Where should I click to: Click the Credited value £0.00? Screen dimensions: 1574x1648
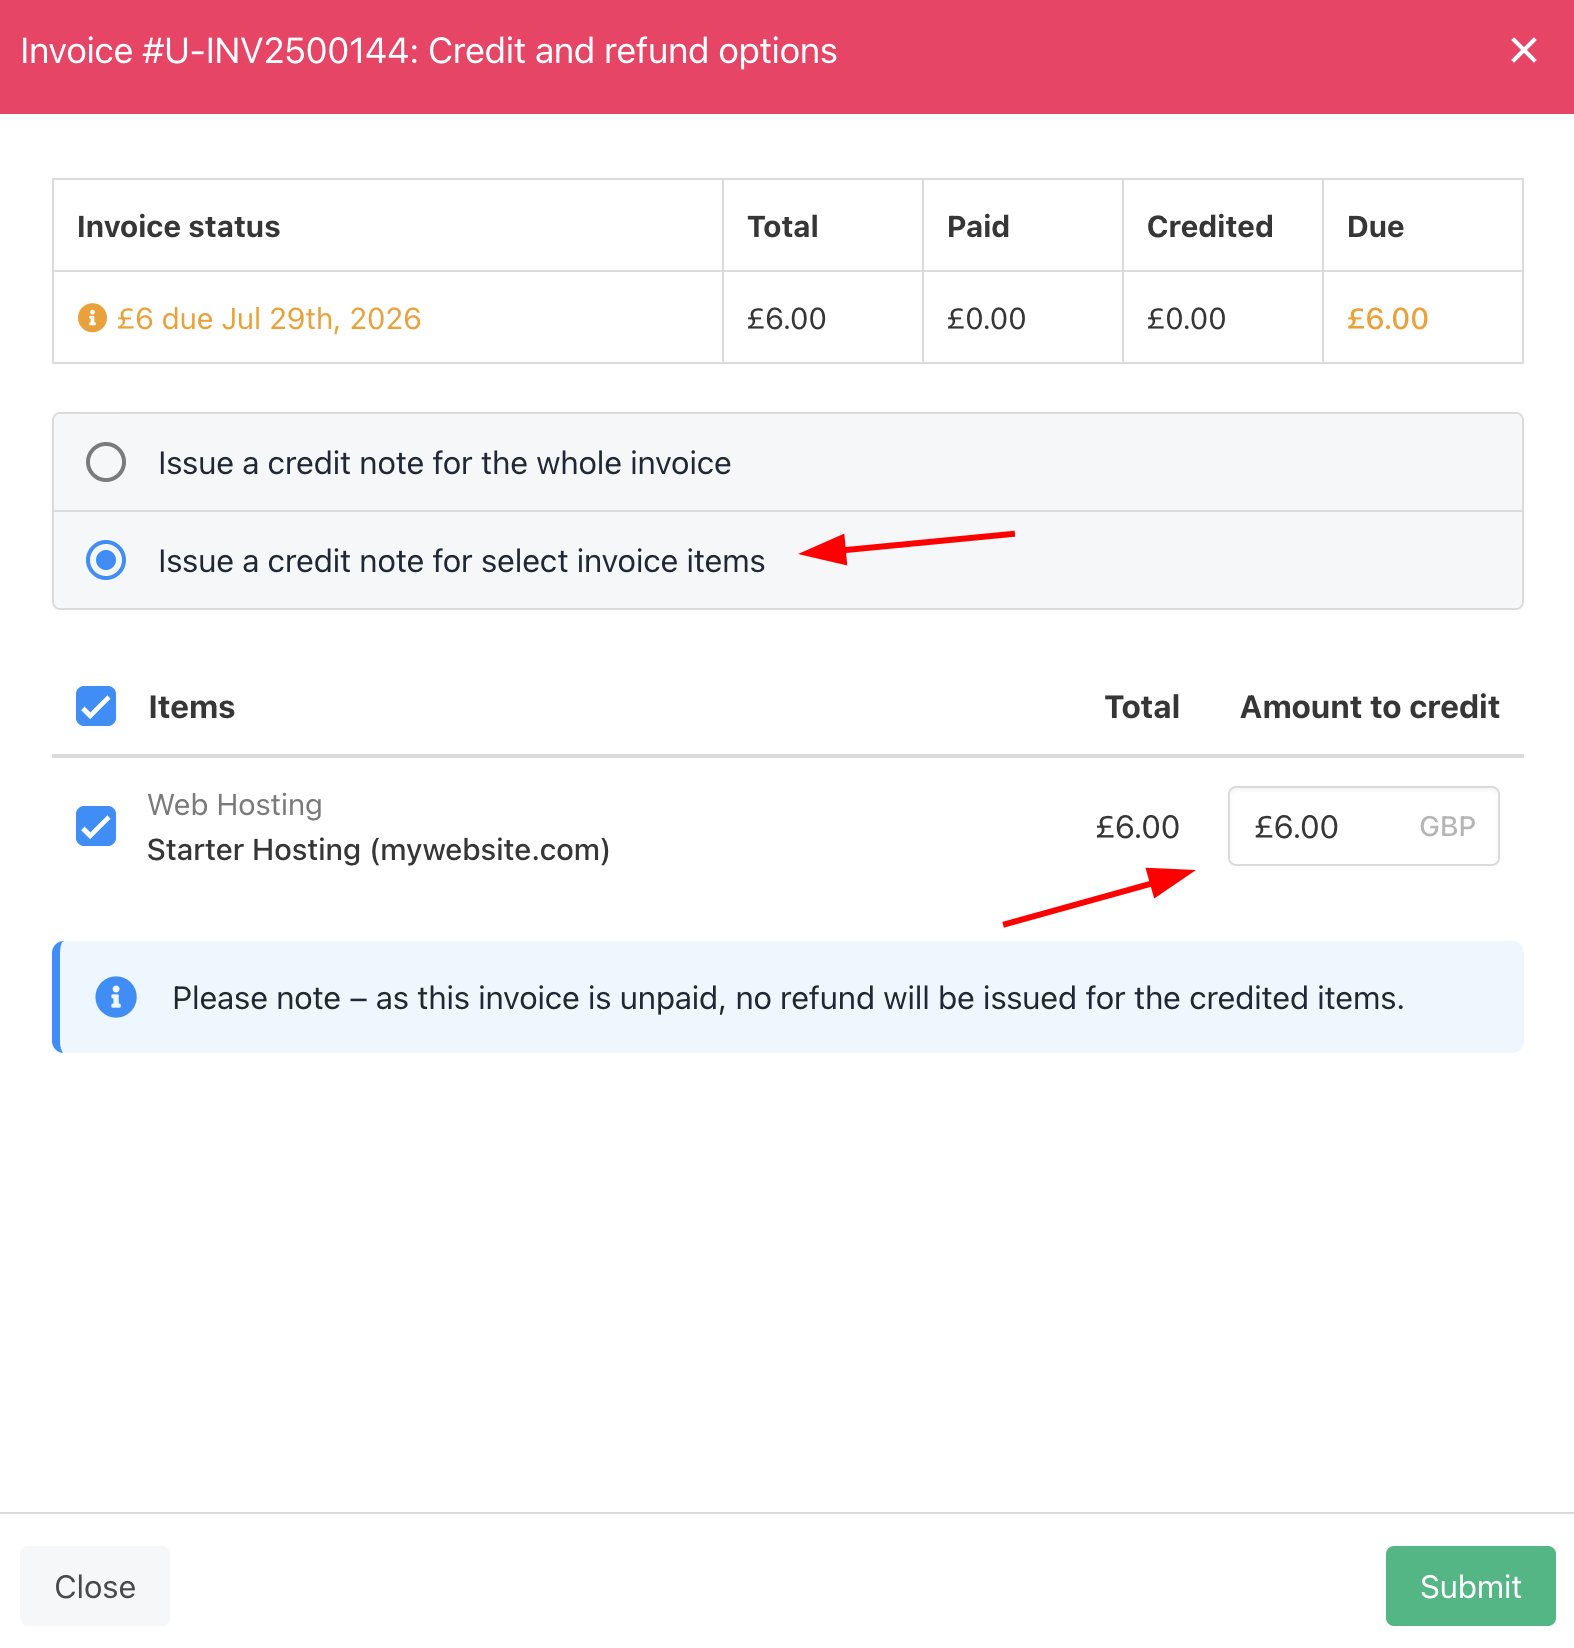click(1186, 318)
